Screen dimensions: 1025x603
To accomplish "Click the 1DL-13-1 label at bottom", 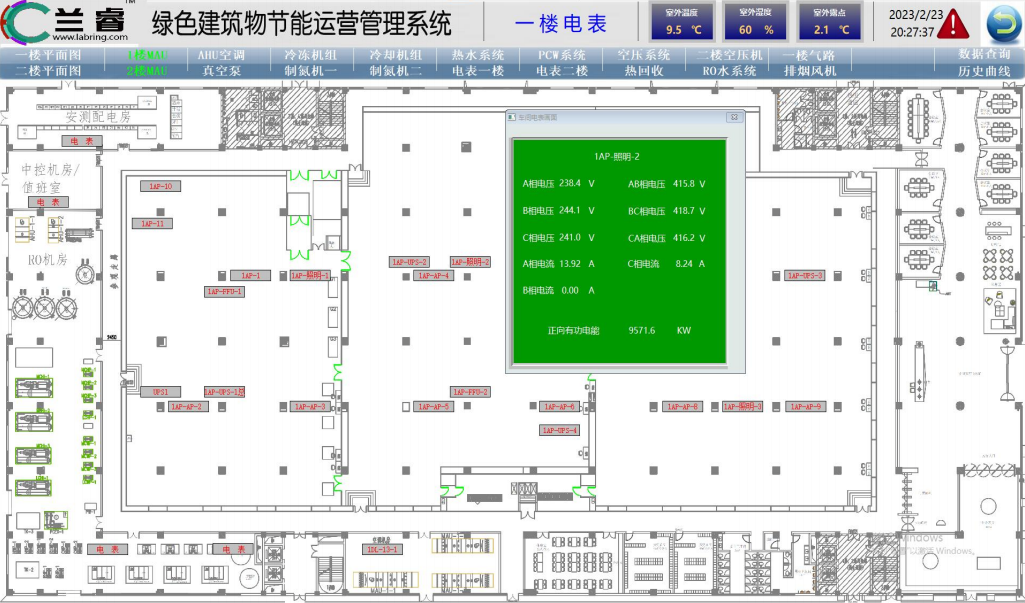I will 383,549.
